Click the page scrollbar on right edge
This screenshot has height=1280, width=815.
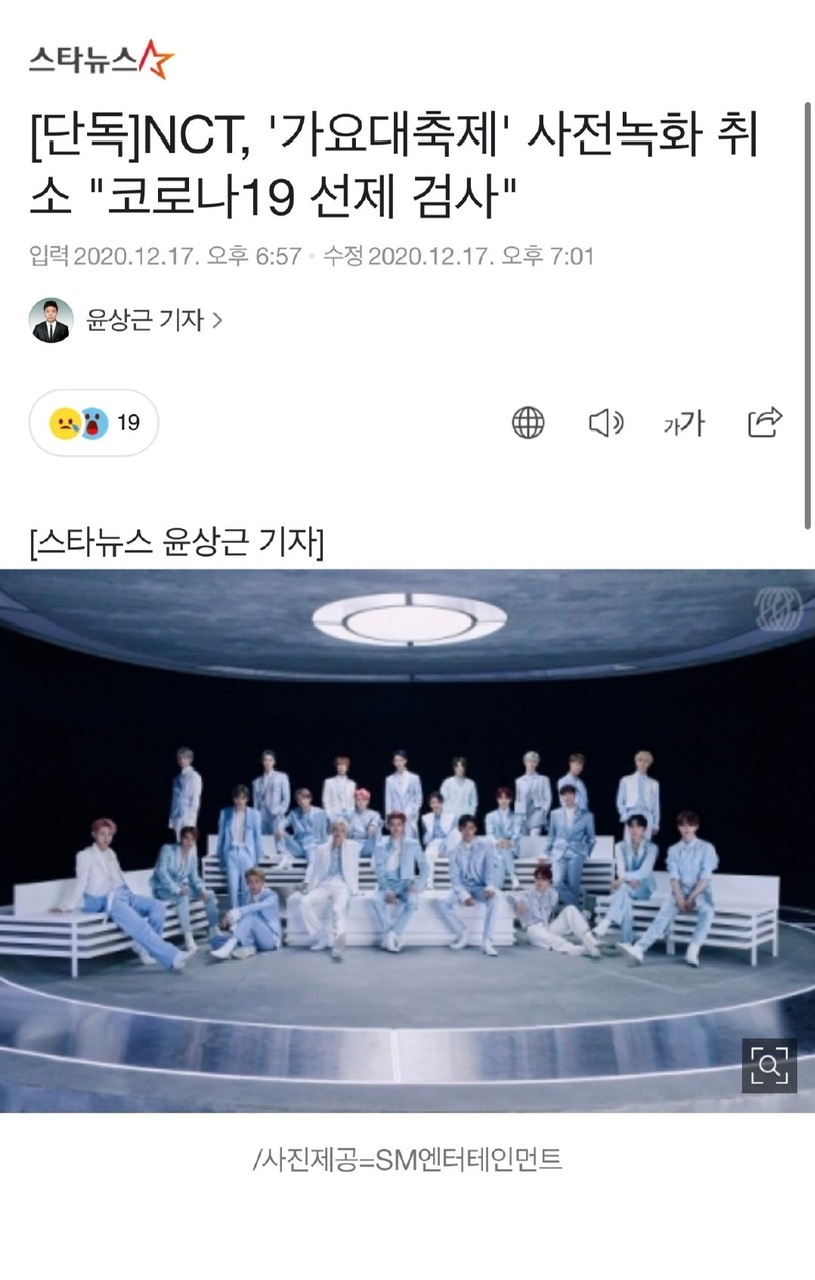(x=808, y=314)
